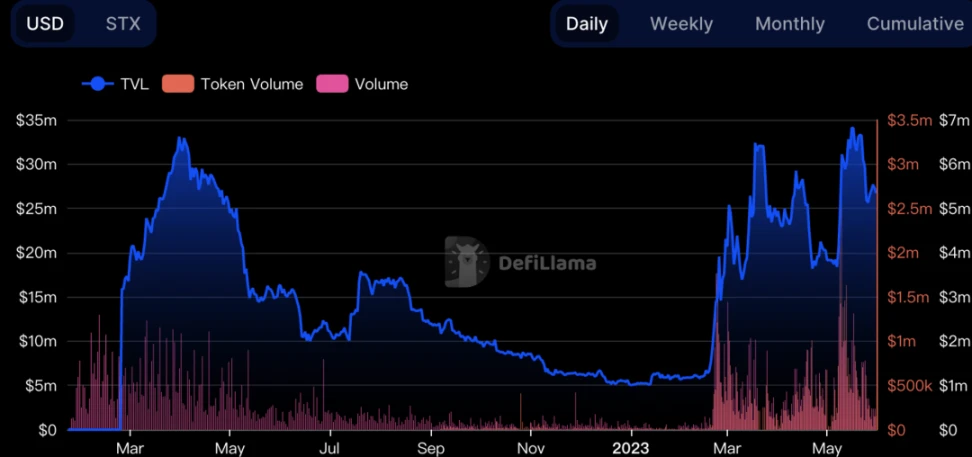Screen dimensions: 972x457
Task: Hide the Token Volume series label
Action: pos(251,84)
